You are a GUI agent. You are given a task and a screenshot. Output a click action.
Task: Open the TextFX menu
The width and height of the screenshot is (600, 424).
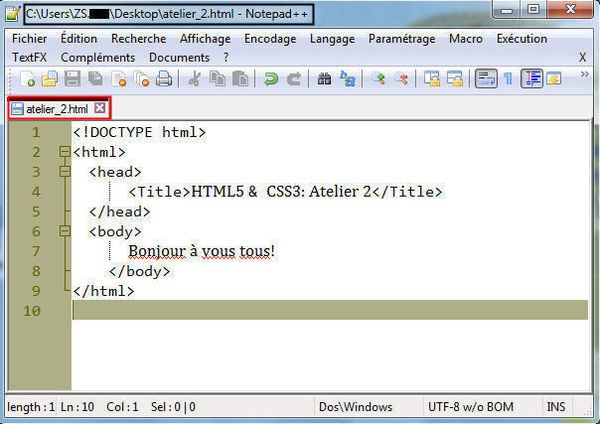(29, 57)
